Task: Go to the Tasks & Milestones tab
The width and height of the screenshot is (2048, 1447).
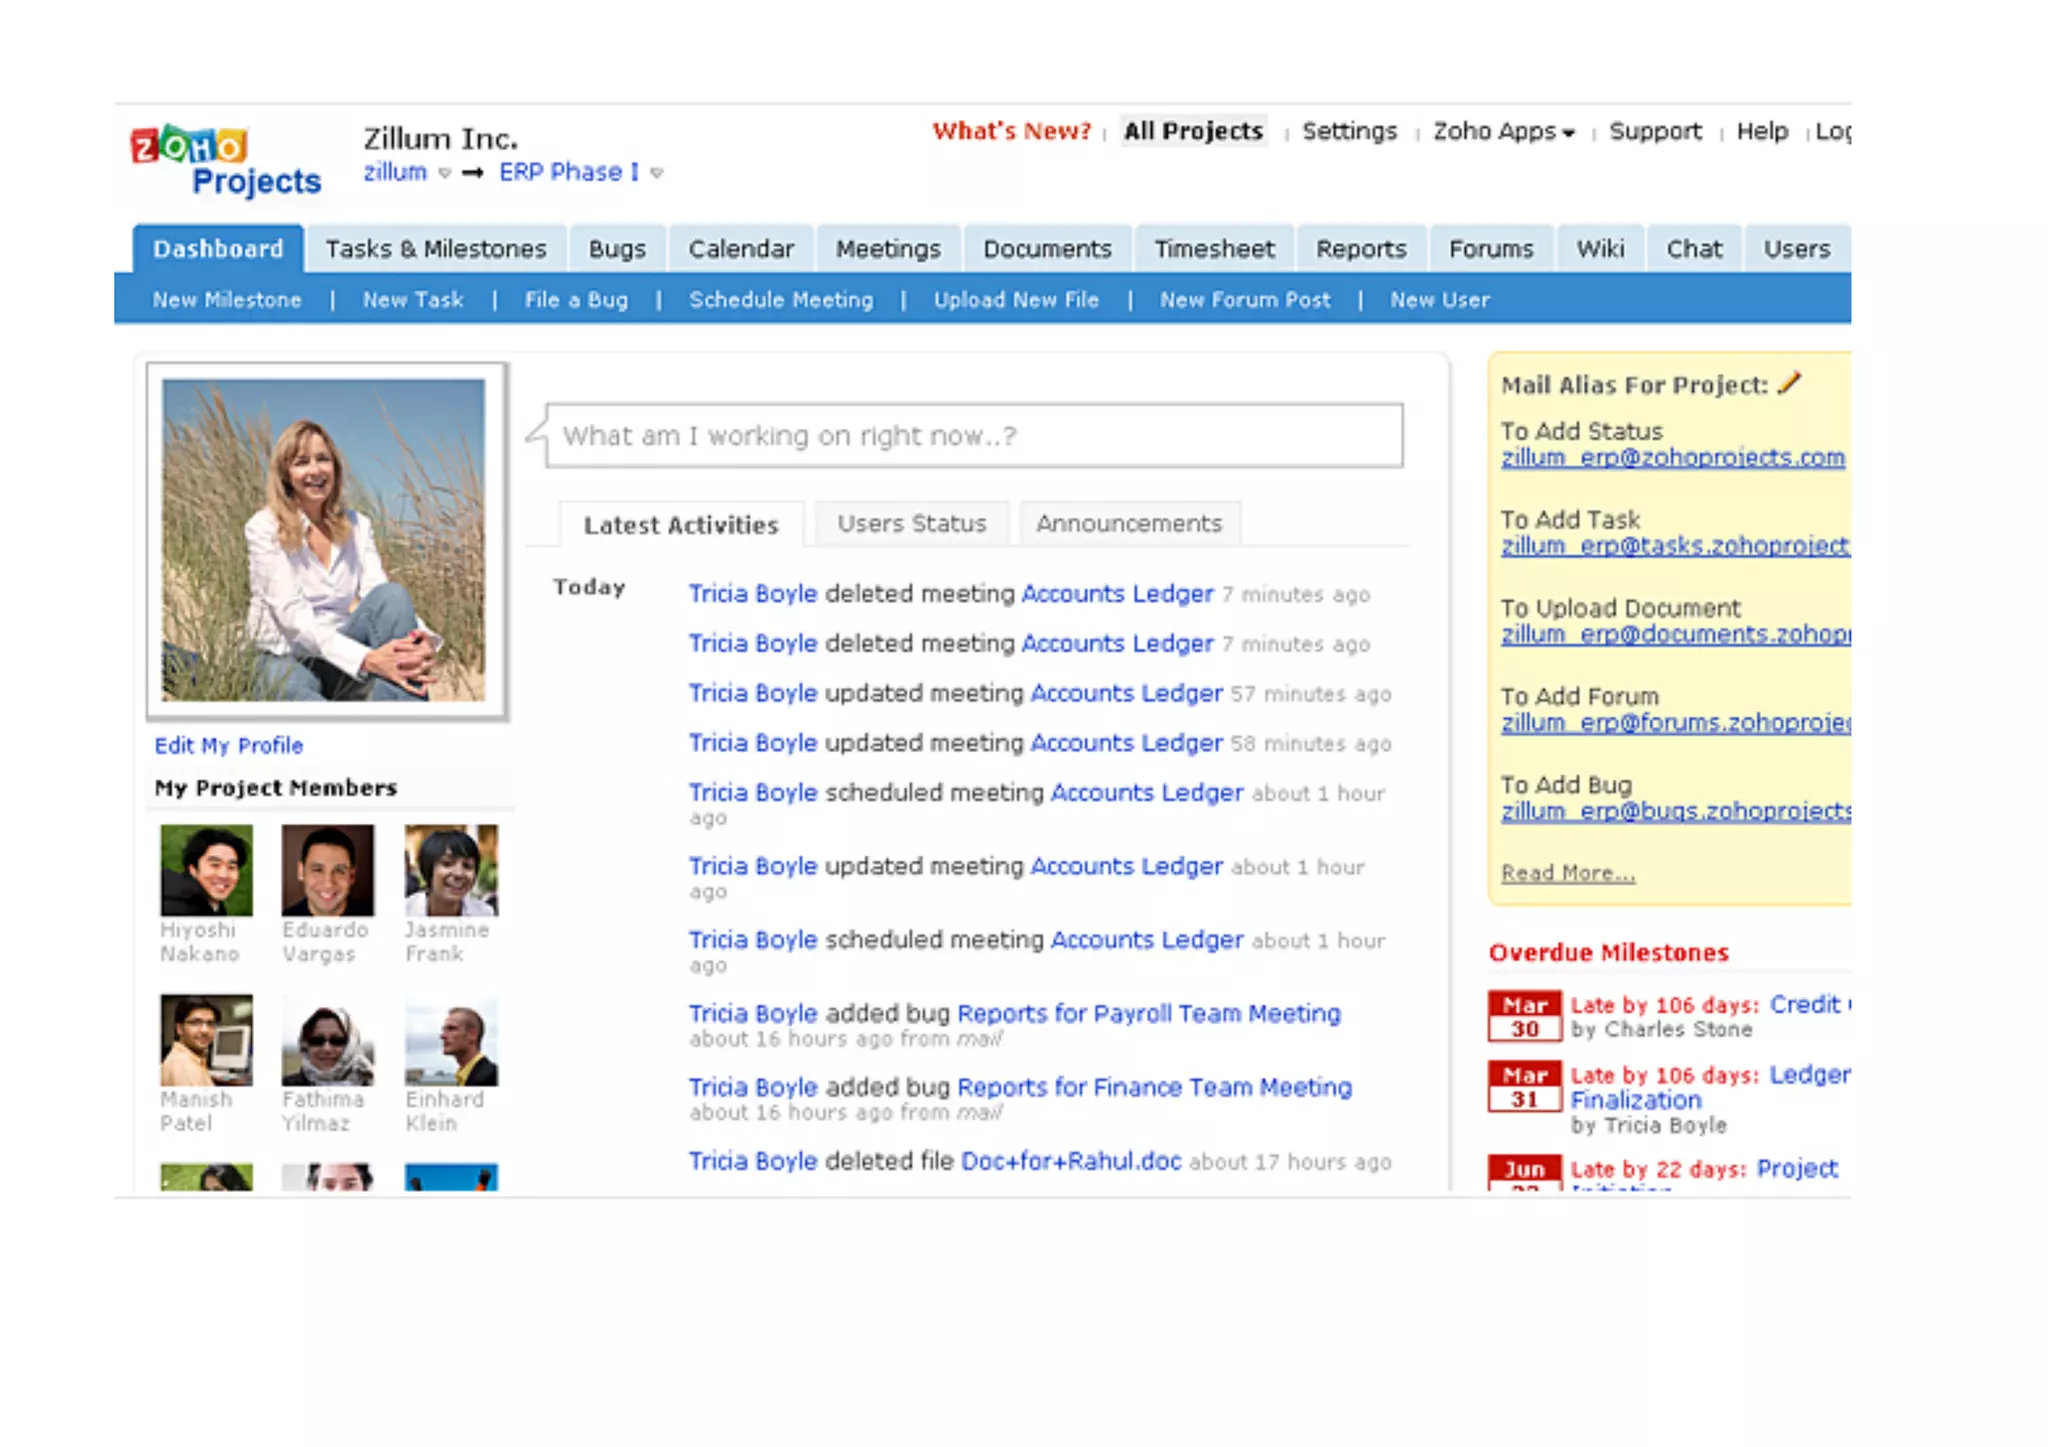Action: [x=435, y=249]
